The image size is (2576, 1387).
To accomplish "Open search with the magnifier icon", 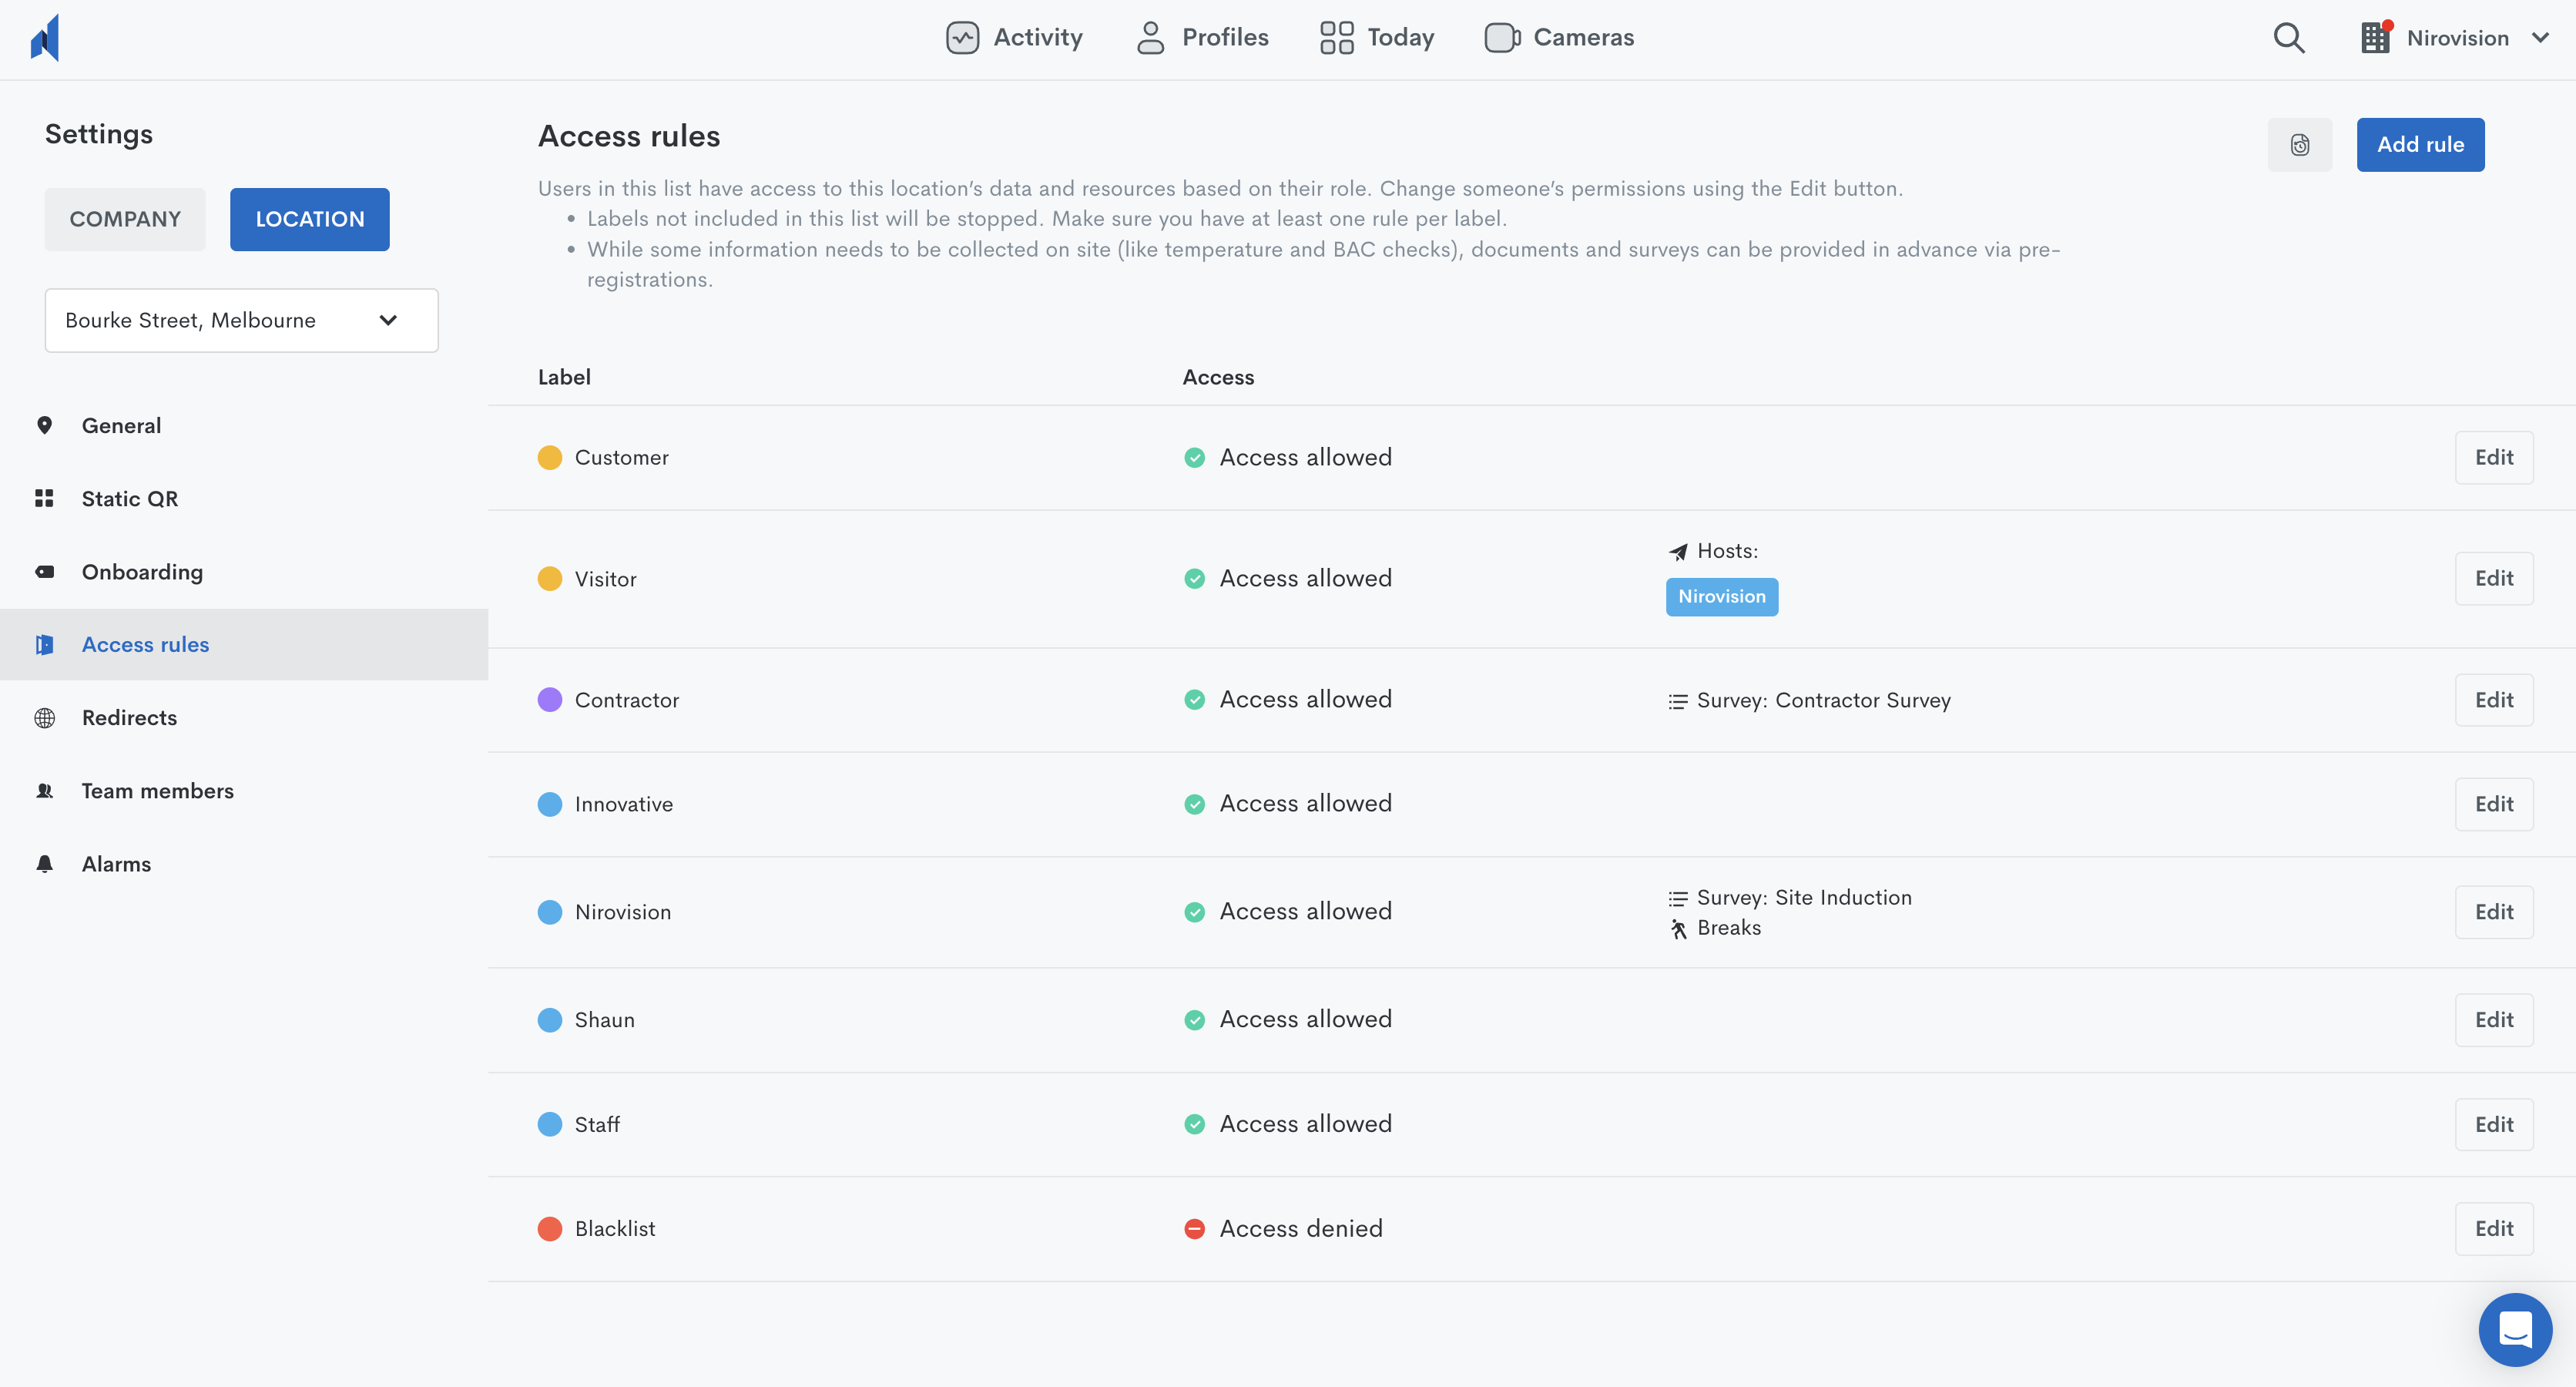I will point(2289,38).
